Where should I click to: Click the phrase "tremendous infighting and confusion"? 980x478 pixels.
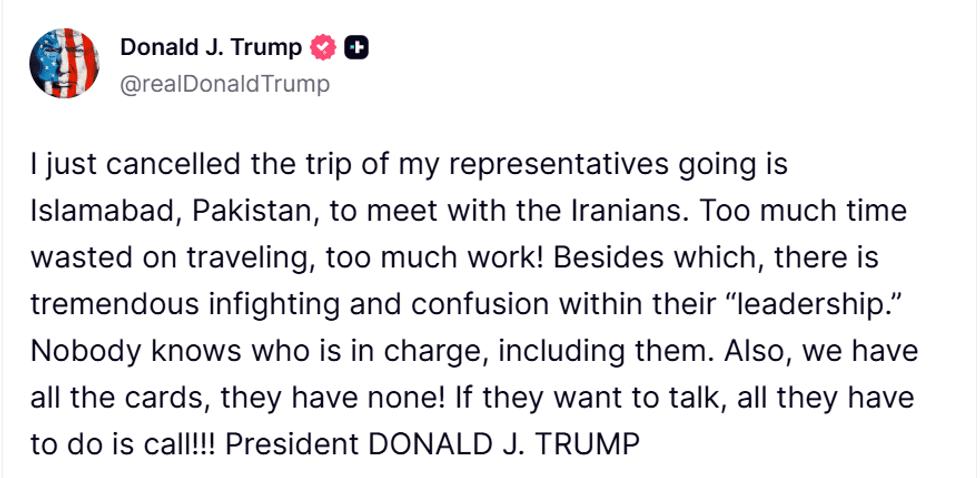260,303
